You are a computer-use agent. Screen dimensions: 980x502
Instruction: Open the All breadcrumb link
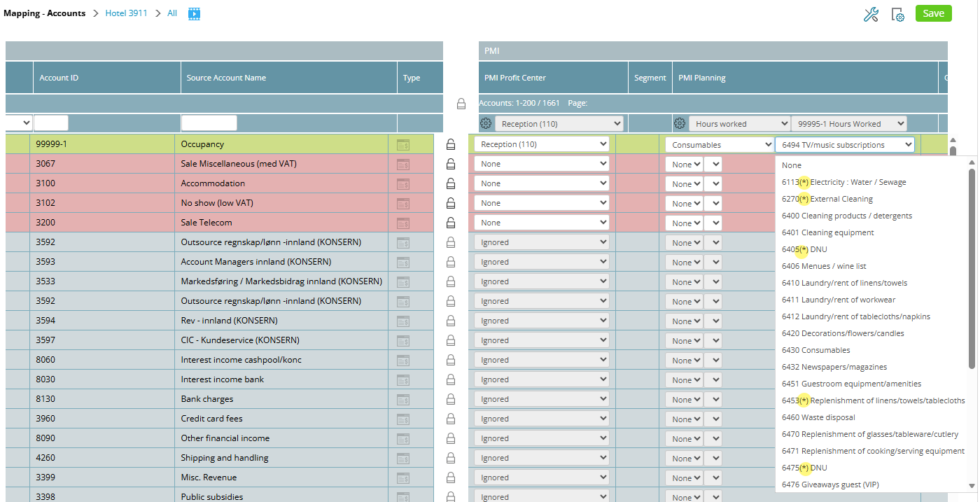point(172,13)
